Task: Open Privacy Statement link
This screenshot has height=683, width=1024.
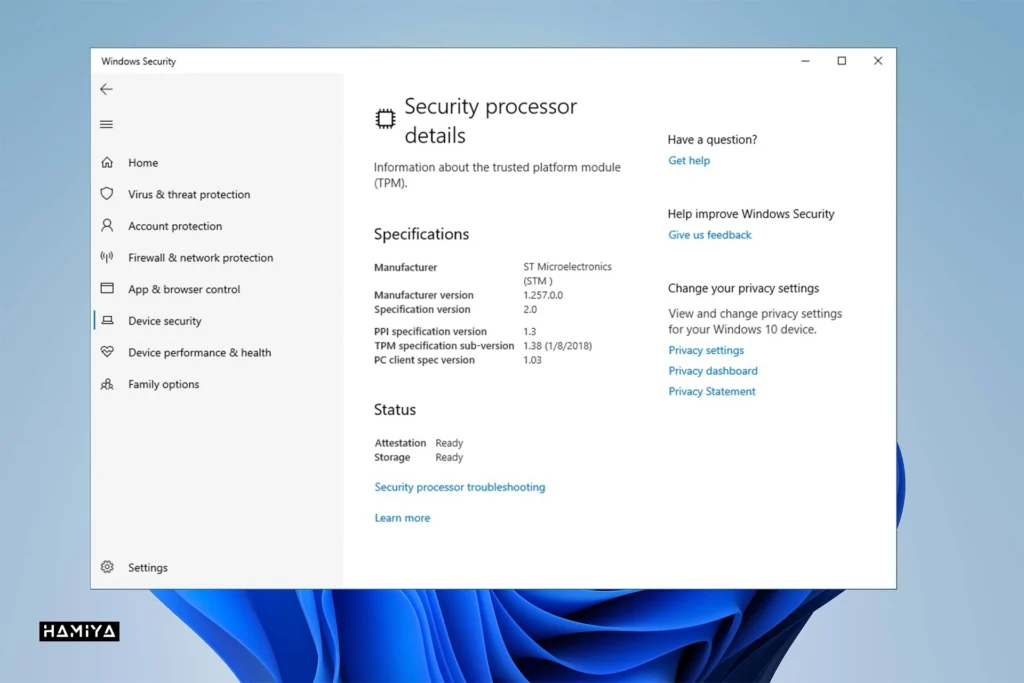Action: point(712,392)
